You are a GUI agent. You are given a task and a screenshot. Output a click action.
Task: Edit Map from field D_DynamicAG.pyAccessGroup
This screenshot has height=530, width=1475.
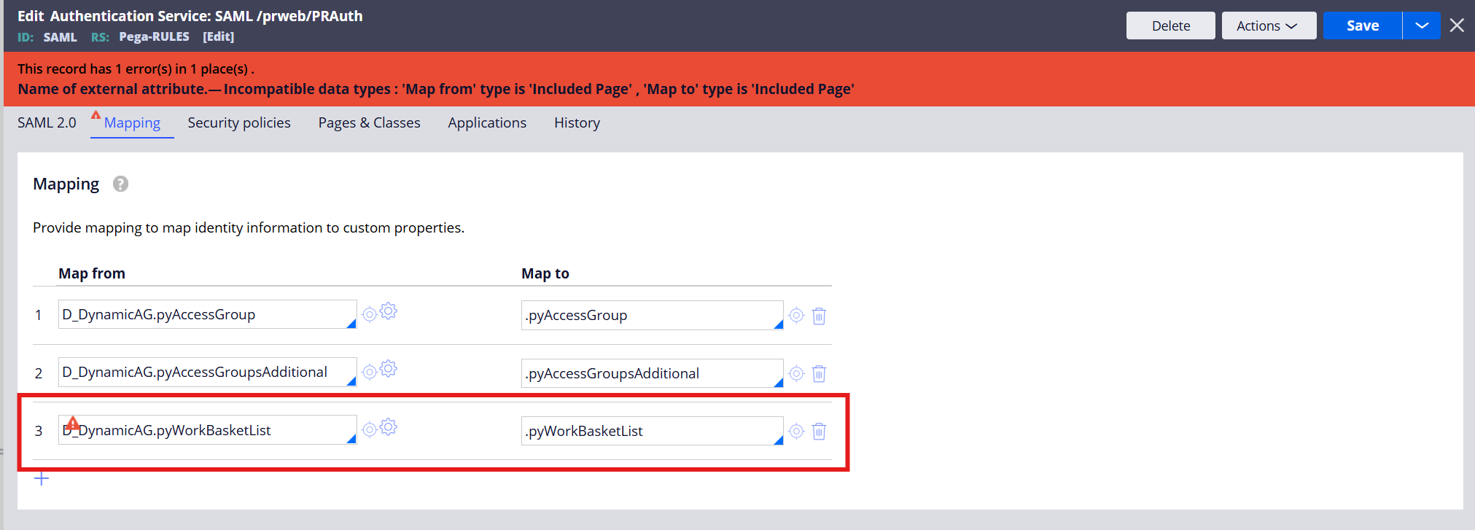point(207,314)
